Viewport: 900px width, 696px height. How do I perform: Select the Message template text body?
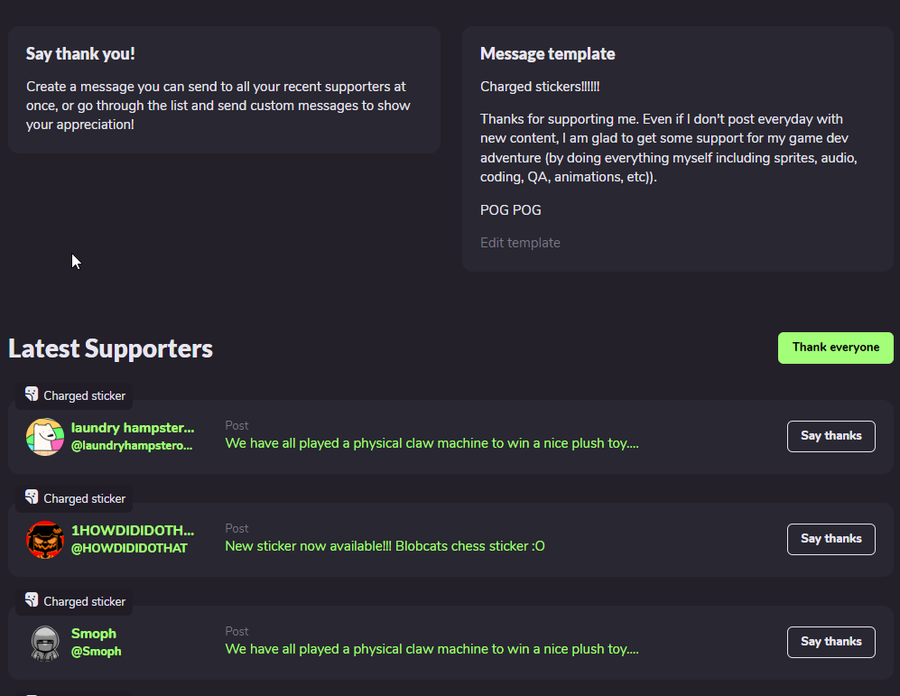[x=669, y=148]
